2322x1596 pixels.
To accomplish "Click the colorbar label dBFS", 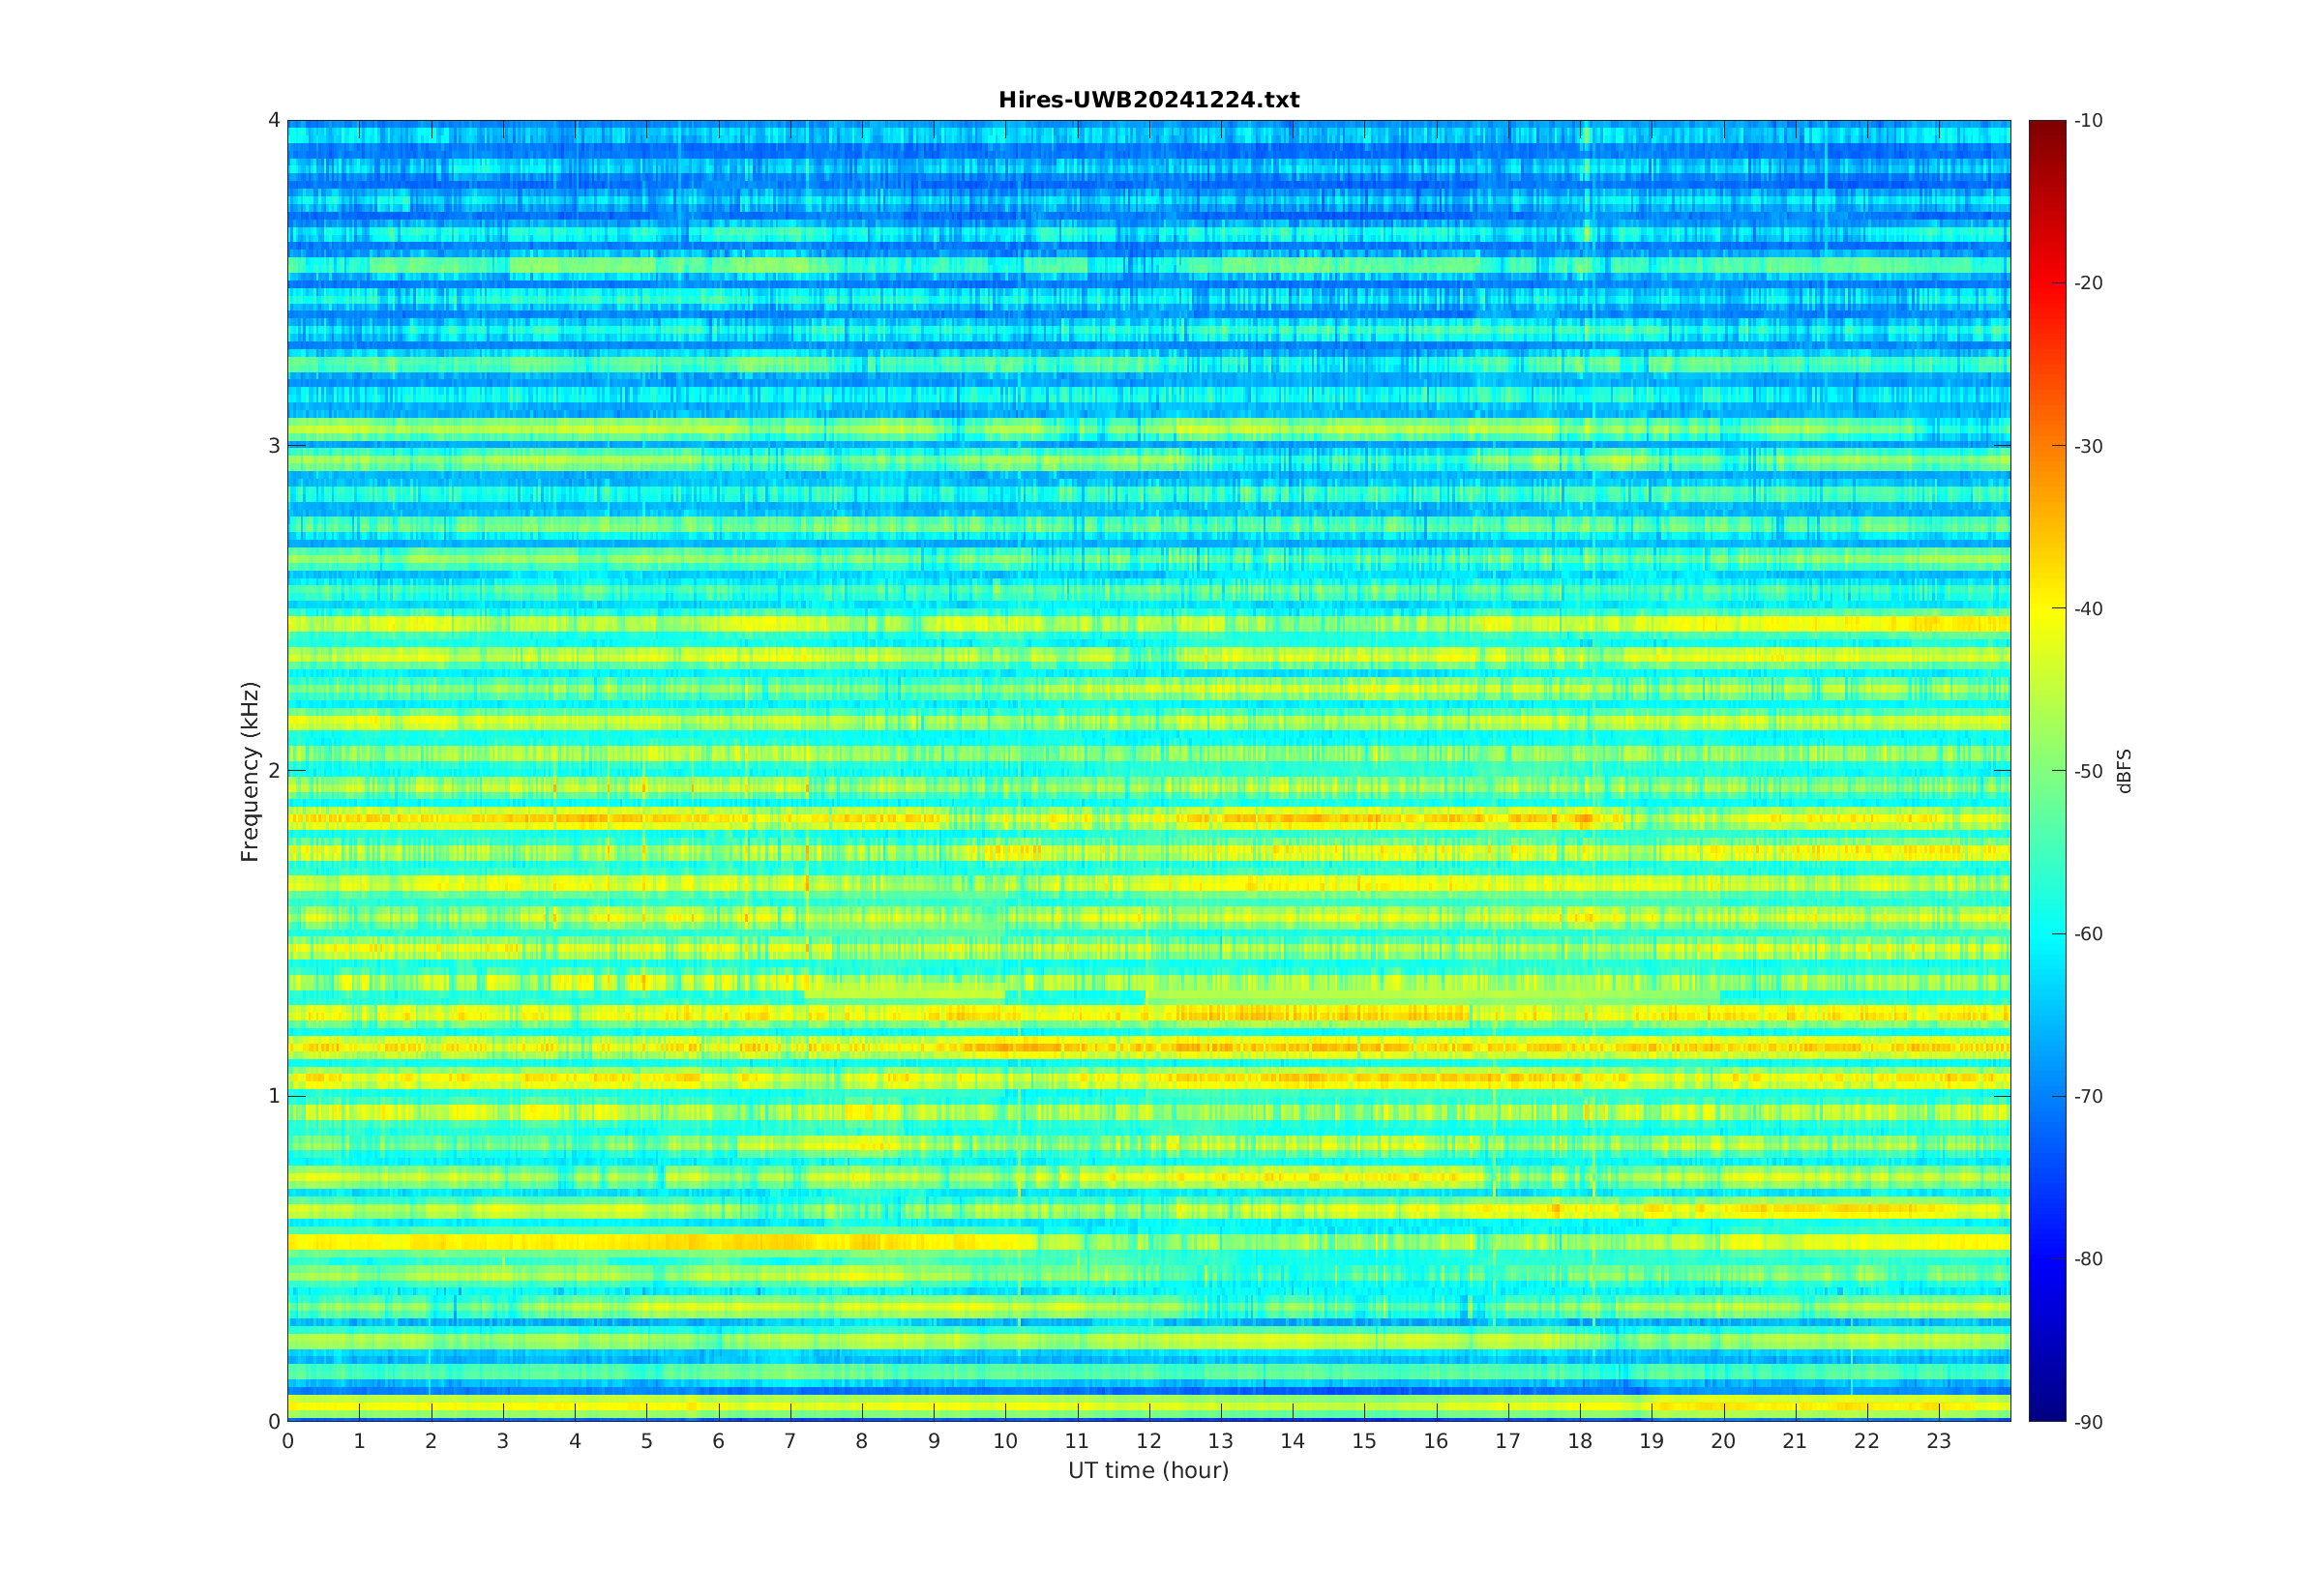I will pos(2124,771).
